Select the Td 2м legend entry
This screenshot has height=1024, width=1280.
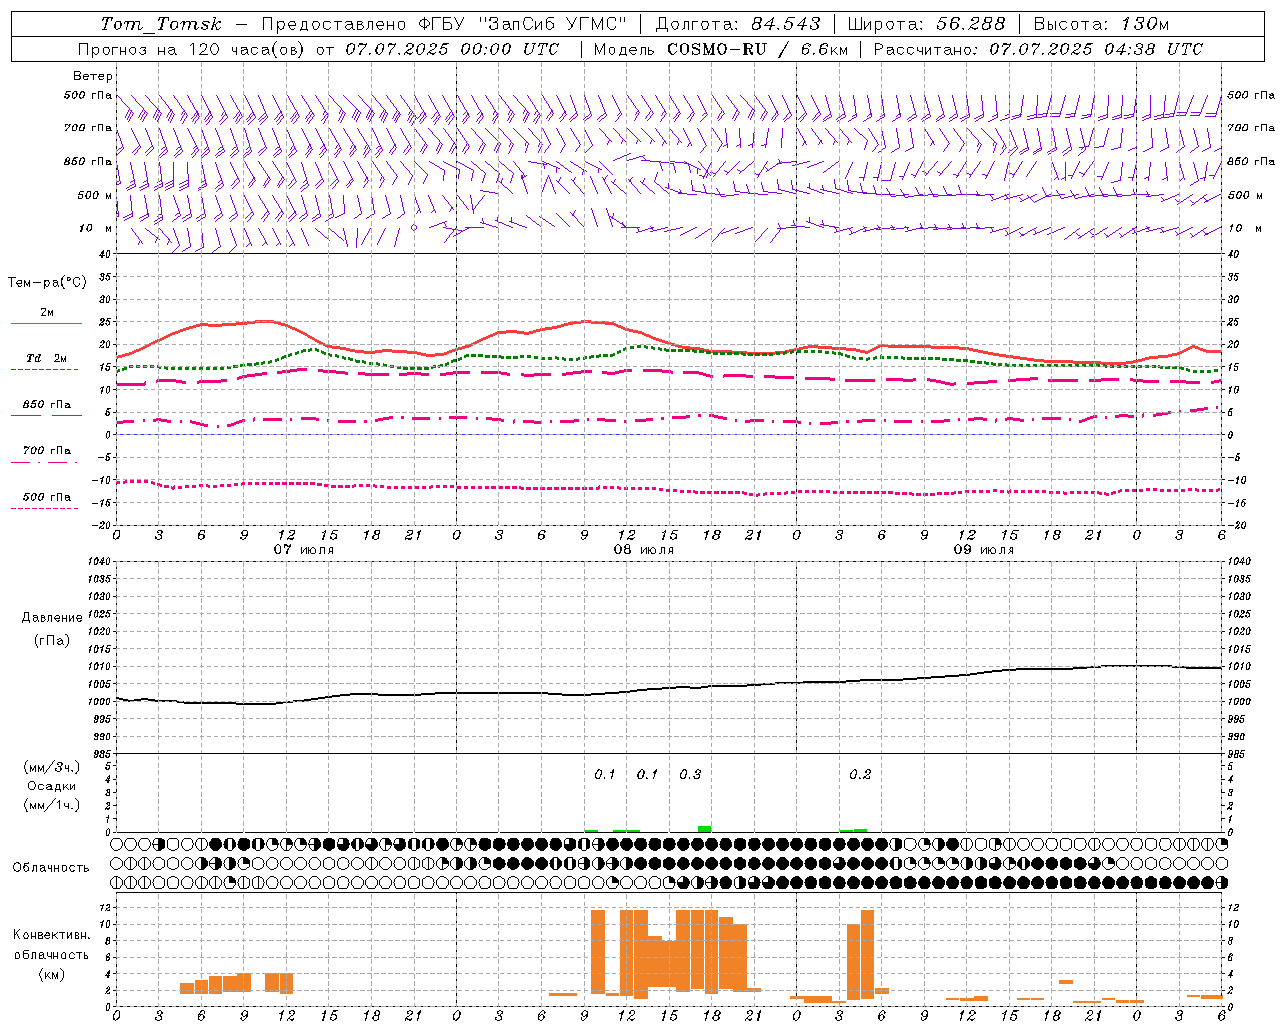[x=46, y=358]
